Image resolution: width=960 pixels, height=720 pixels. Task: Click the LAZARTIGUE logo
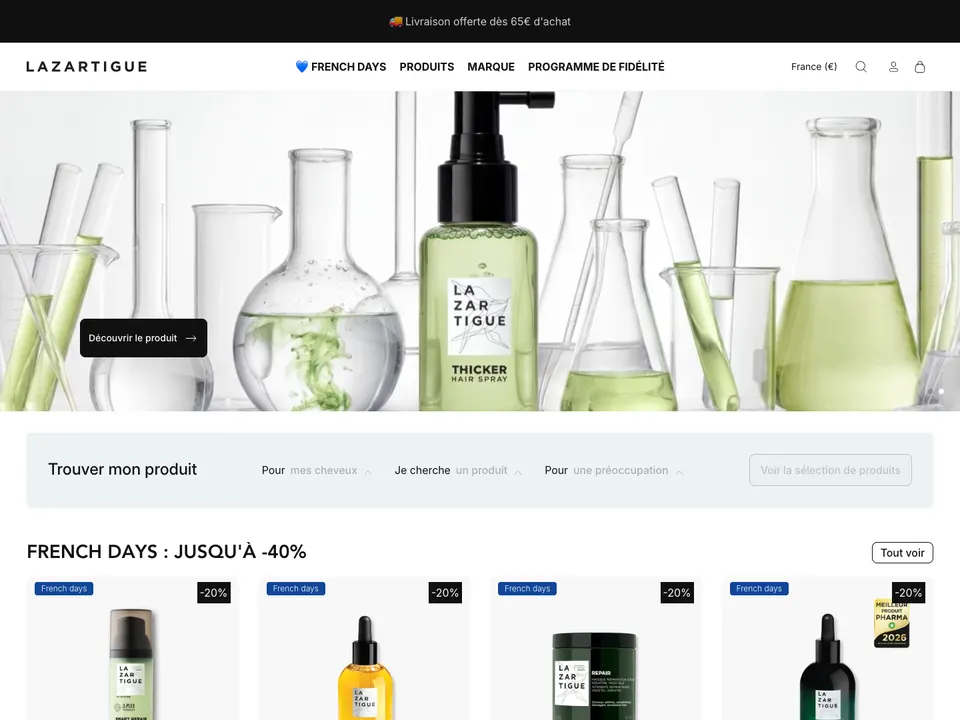coord(86,67)
